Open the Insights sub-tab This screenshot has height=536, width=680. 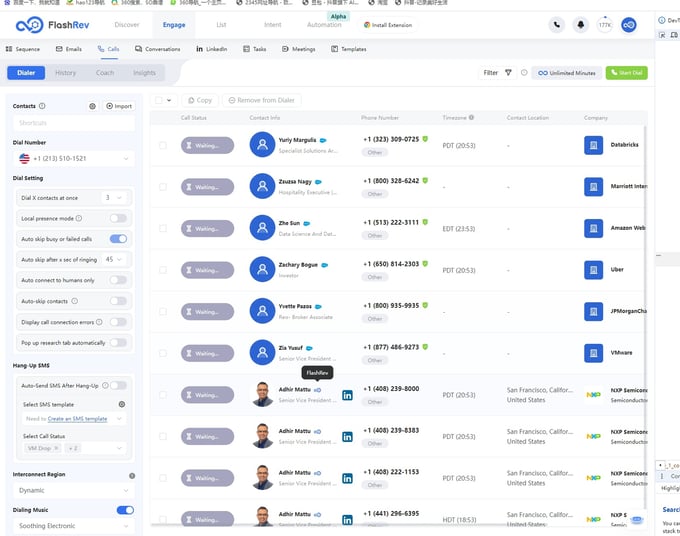coord(144,72)
